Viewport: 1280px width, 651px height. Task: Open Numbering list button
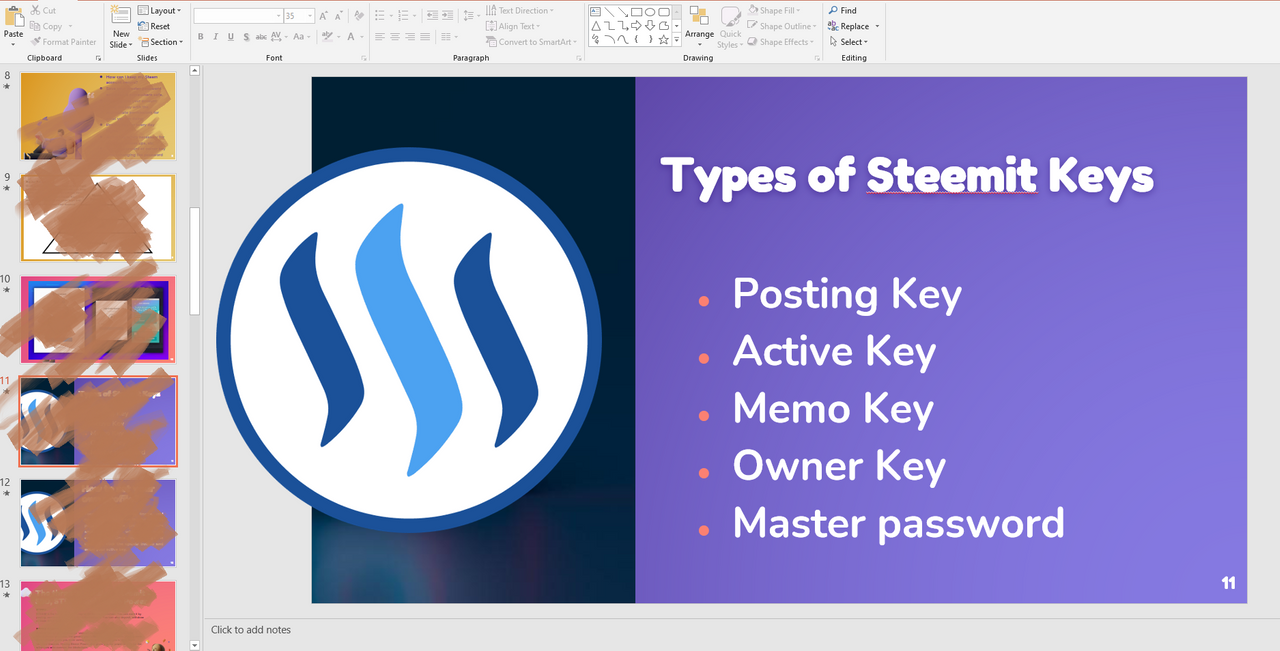(403, 16)
